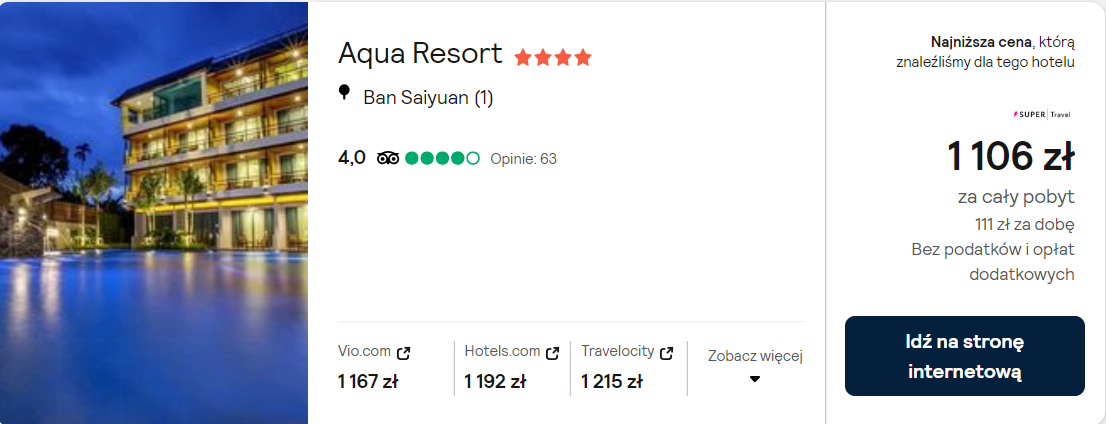Screen dimensions: 1106x424
Task: Expand the Zobacz więcej offers list
Action: click(x=755, y=356)
